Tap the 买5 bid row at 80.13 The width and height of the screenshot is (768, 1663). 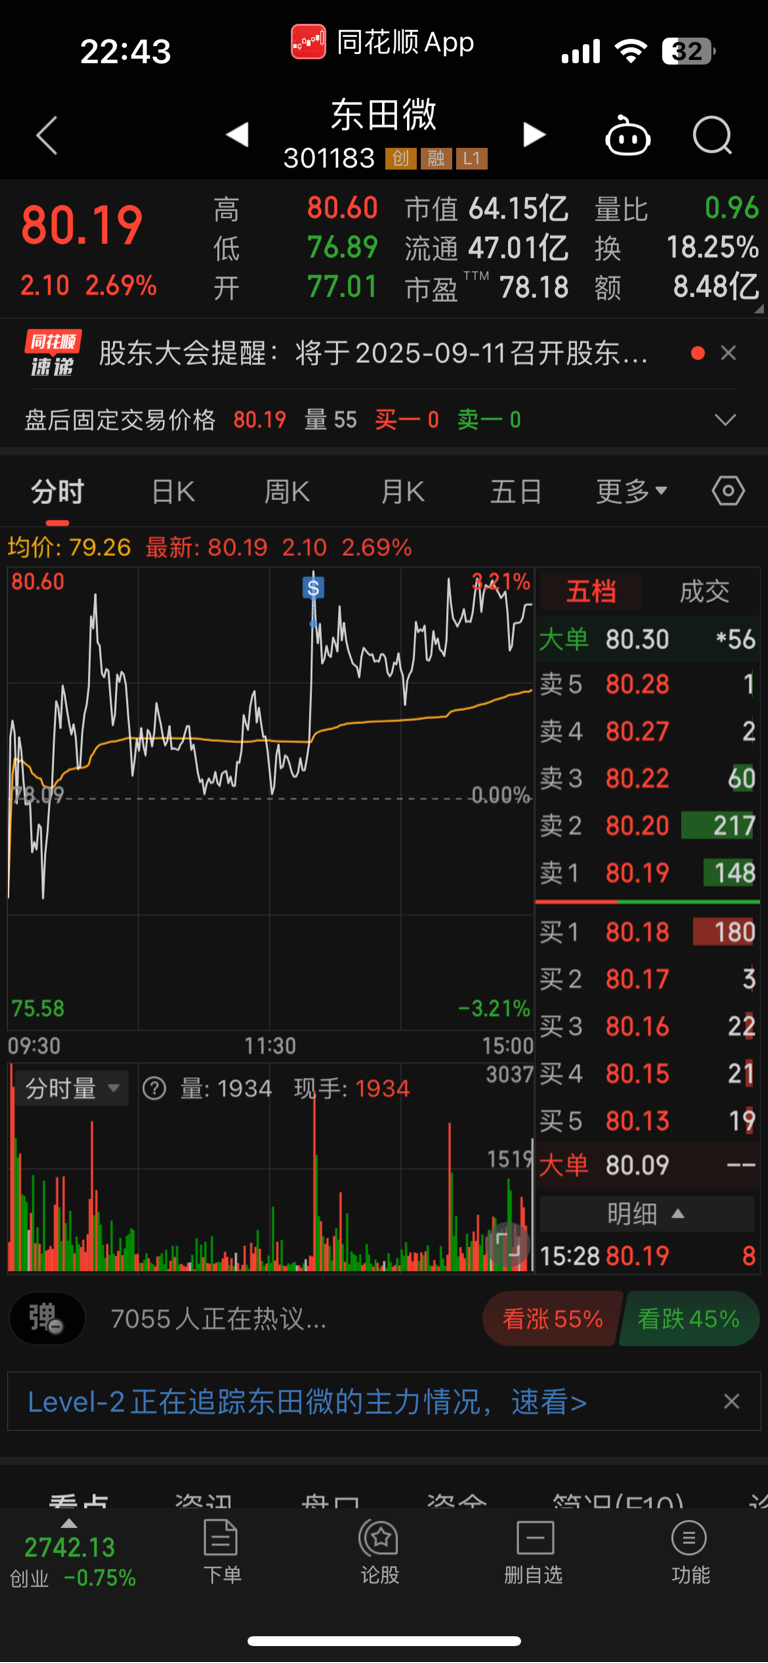(x=648, y=1121)
